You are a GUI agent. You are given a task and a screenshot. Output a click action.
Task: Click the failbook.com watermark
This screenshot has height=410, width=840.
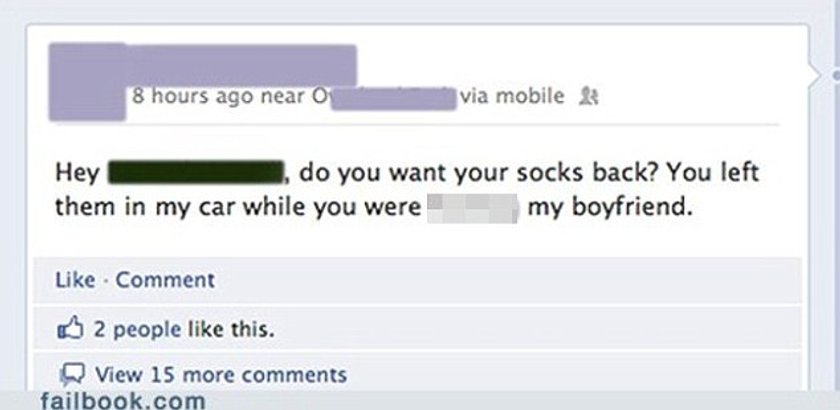point(123,400)
